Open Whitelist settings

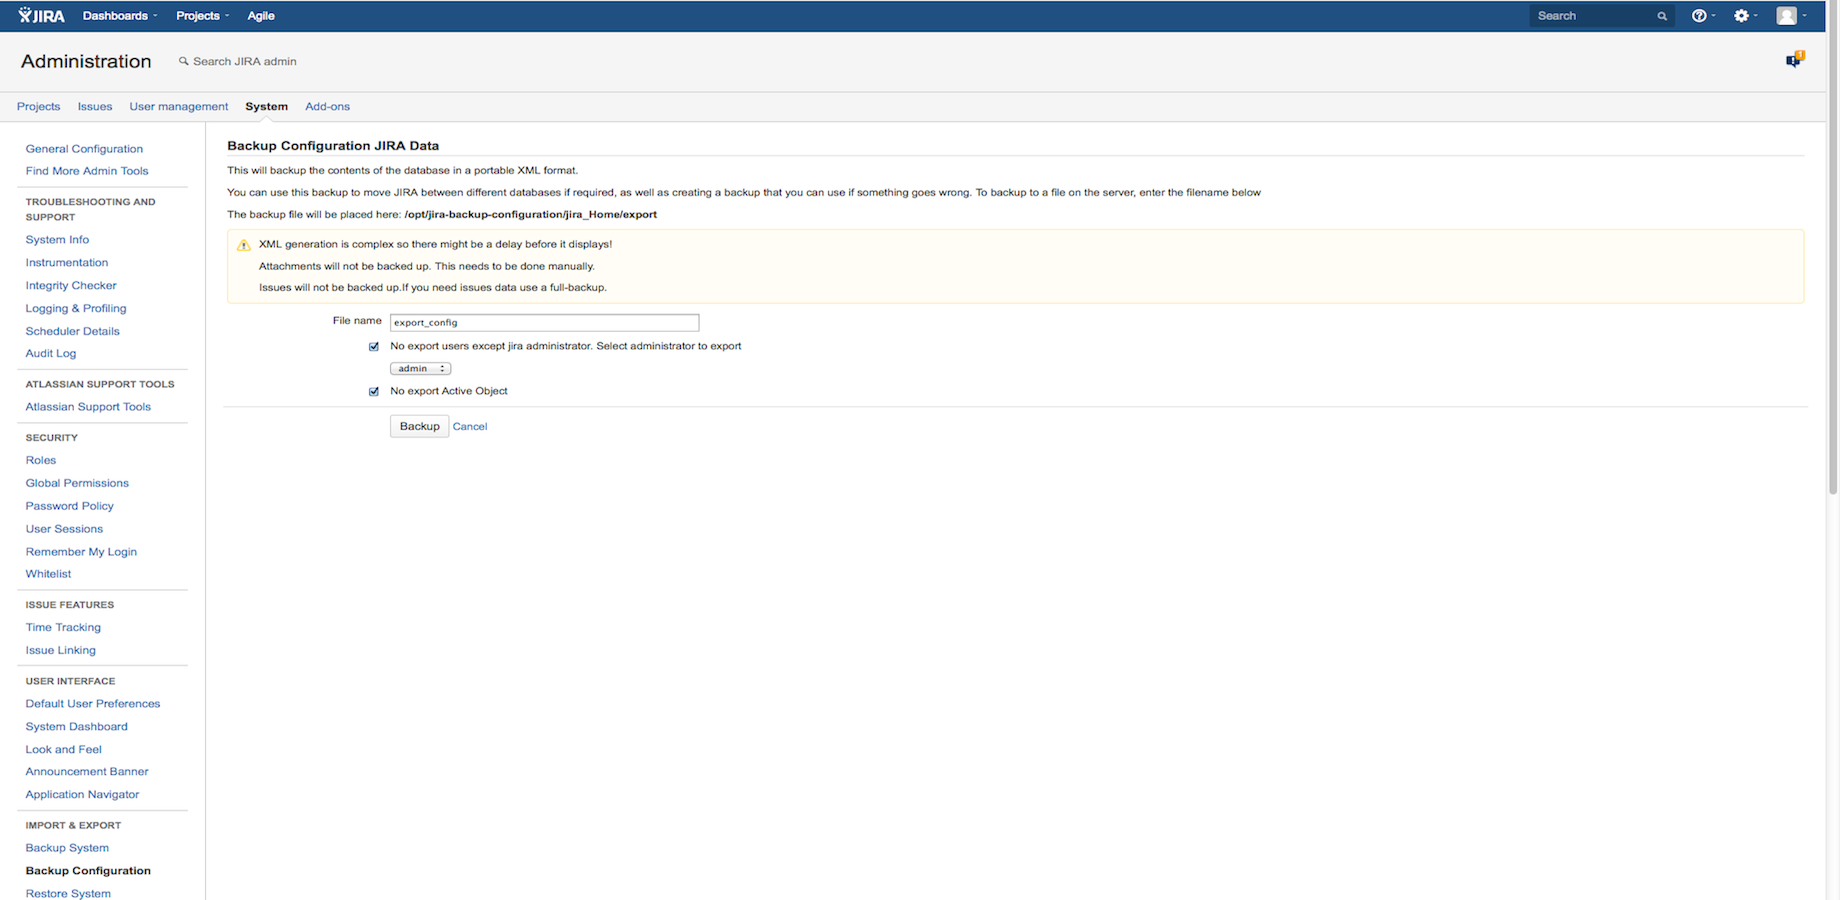point(48,574)
